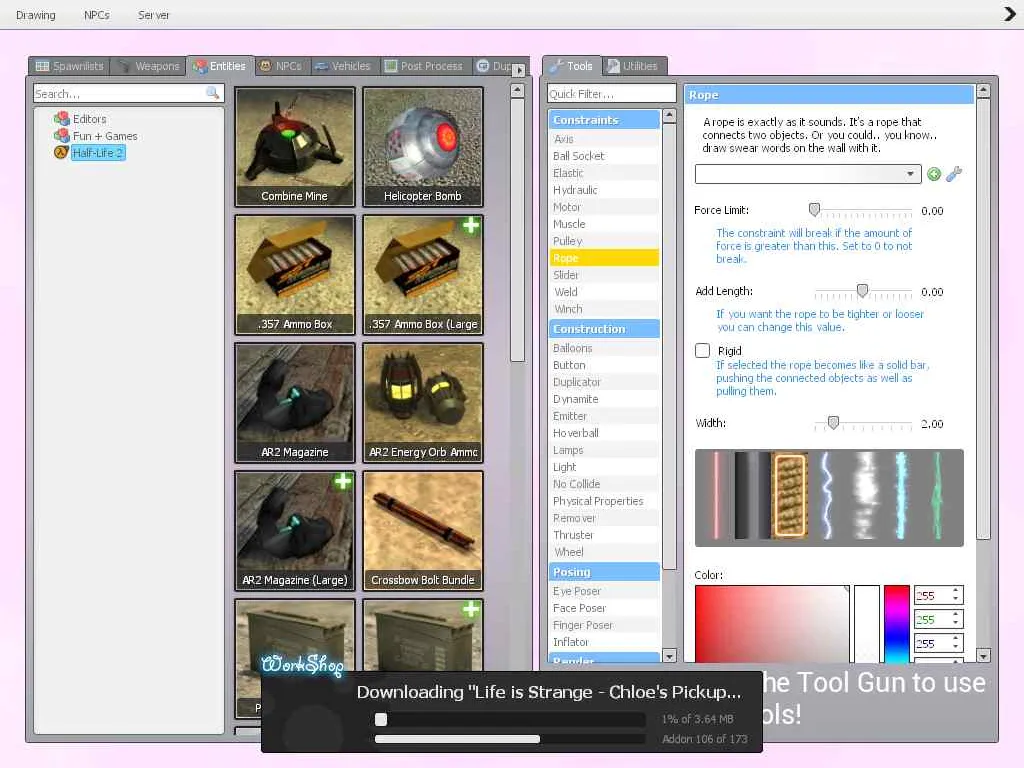Click entity list scroll-up arrow
Screen dimensions: 1024x768
pyautogui.click(x=517, y=91)
